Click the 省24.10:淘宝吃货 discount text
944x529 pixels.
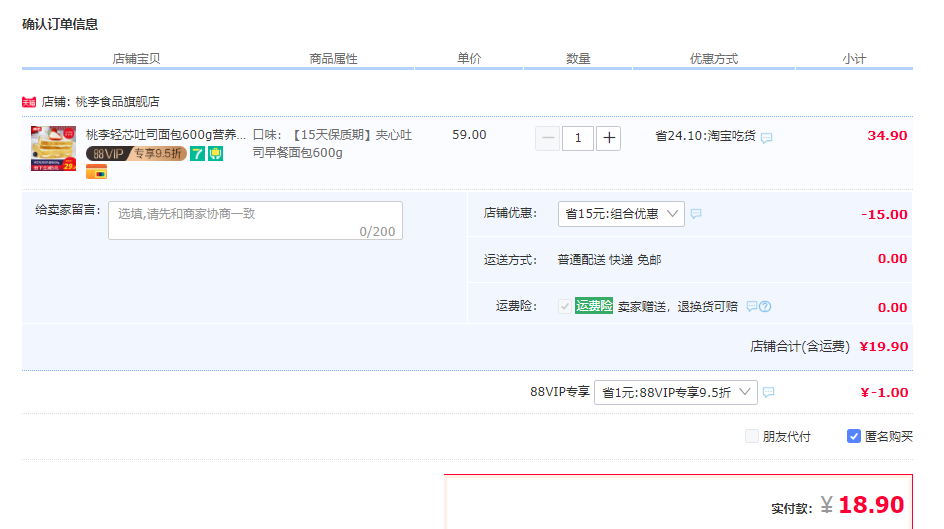click(x=705, y=136)
